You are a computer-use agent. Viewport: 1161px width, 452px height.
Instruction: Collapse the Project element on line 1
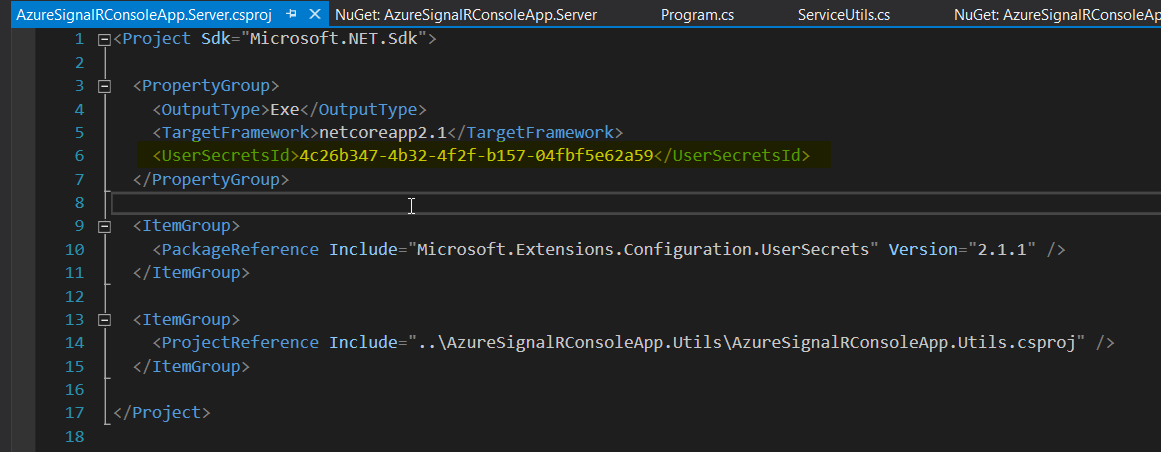click(104, 39)
